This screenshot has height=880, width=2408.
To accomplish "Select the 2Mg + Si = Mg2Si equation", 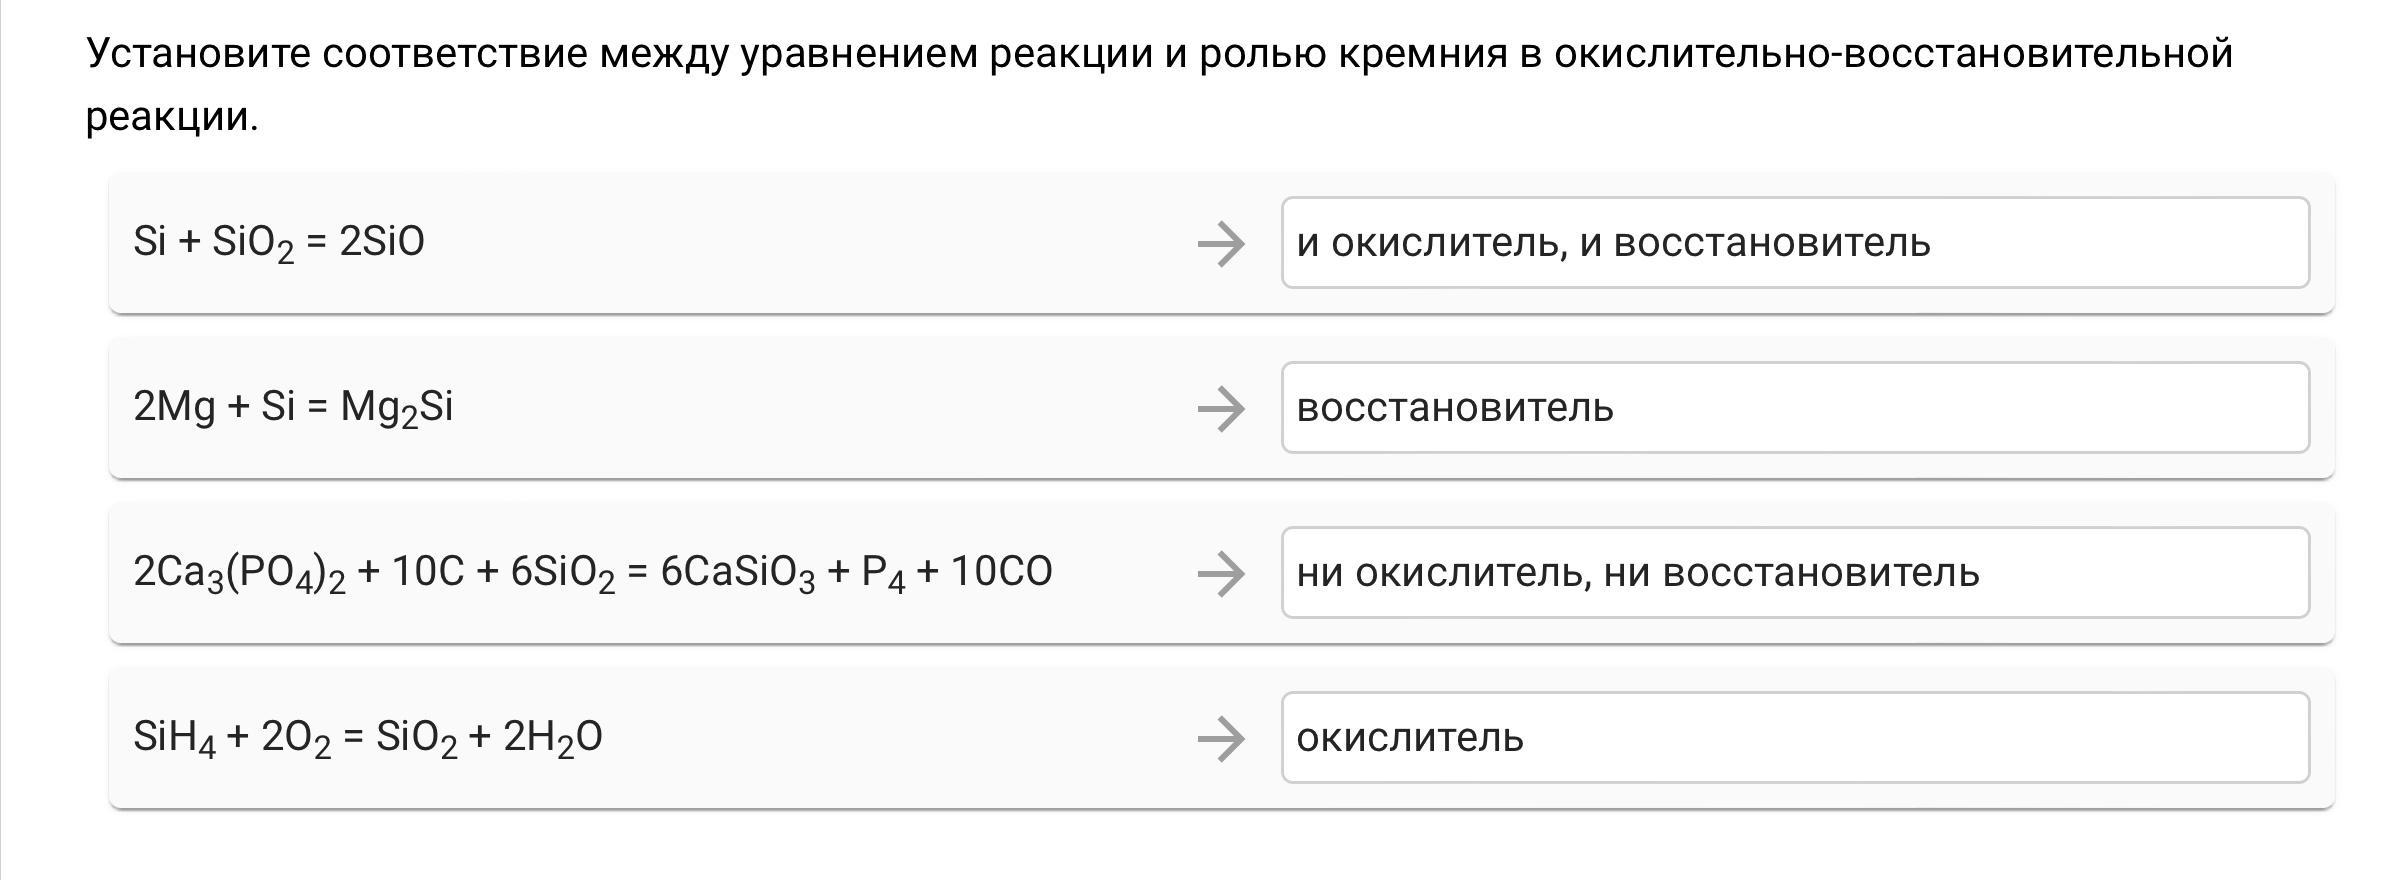I will coord(293,407).
